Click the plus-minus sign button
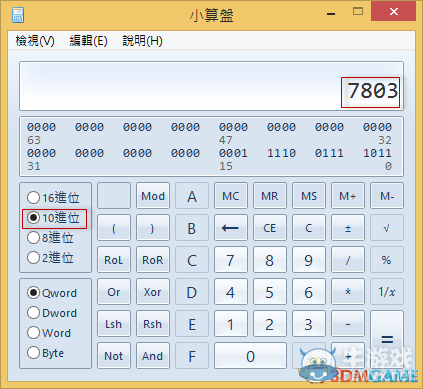This screenshot has height=389, width=423. tap(348, 228)
